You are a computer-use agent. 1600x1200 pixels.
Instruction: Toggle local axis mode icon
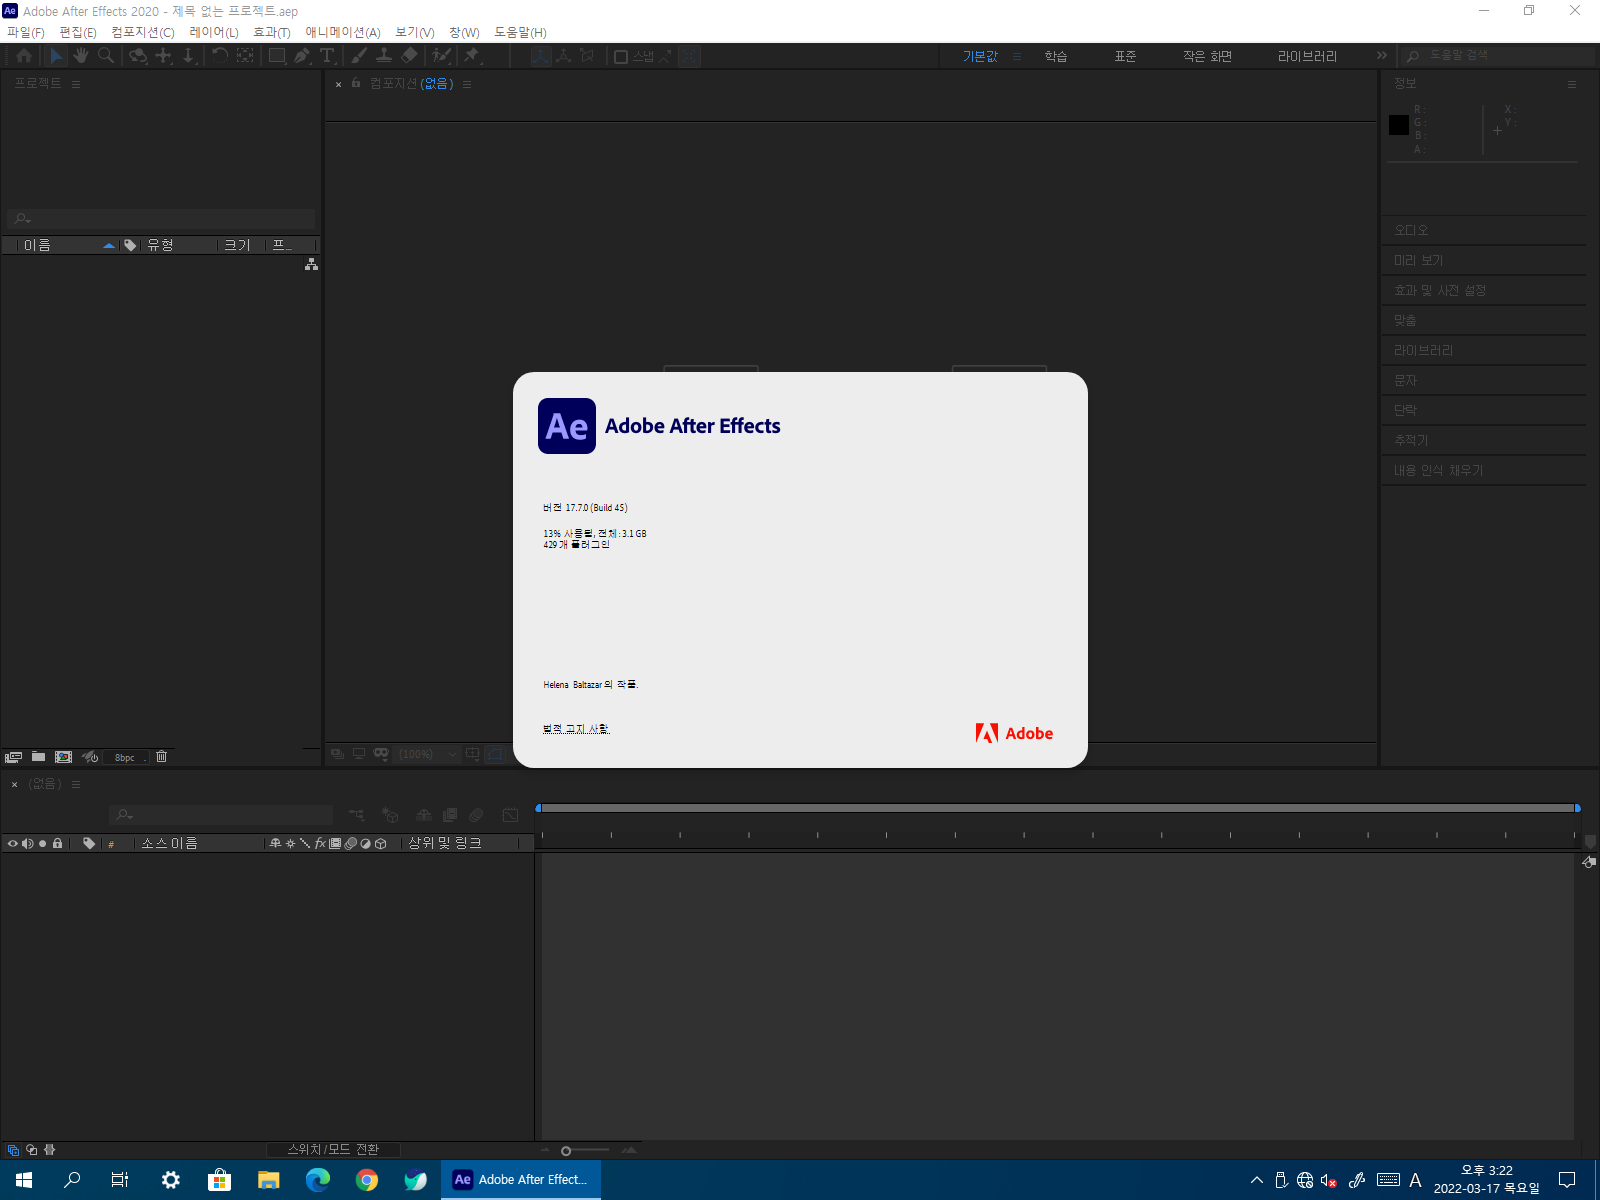(x=541, y=56)
